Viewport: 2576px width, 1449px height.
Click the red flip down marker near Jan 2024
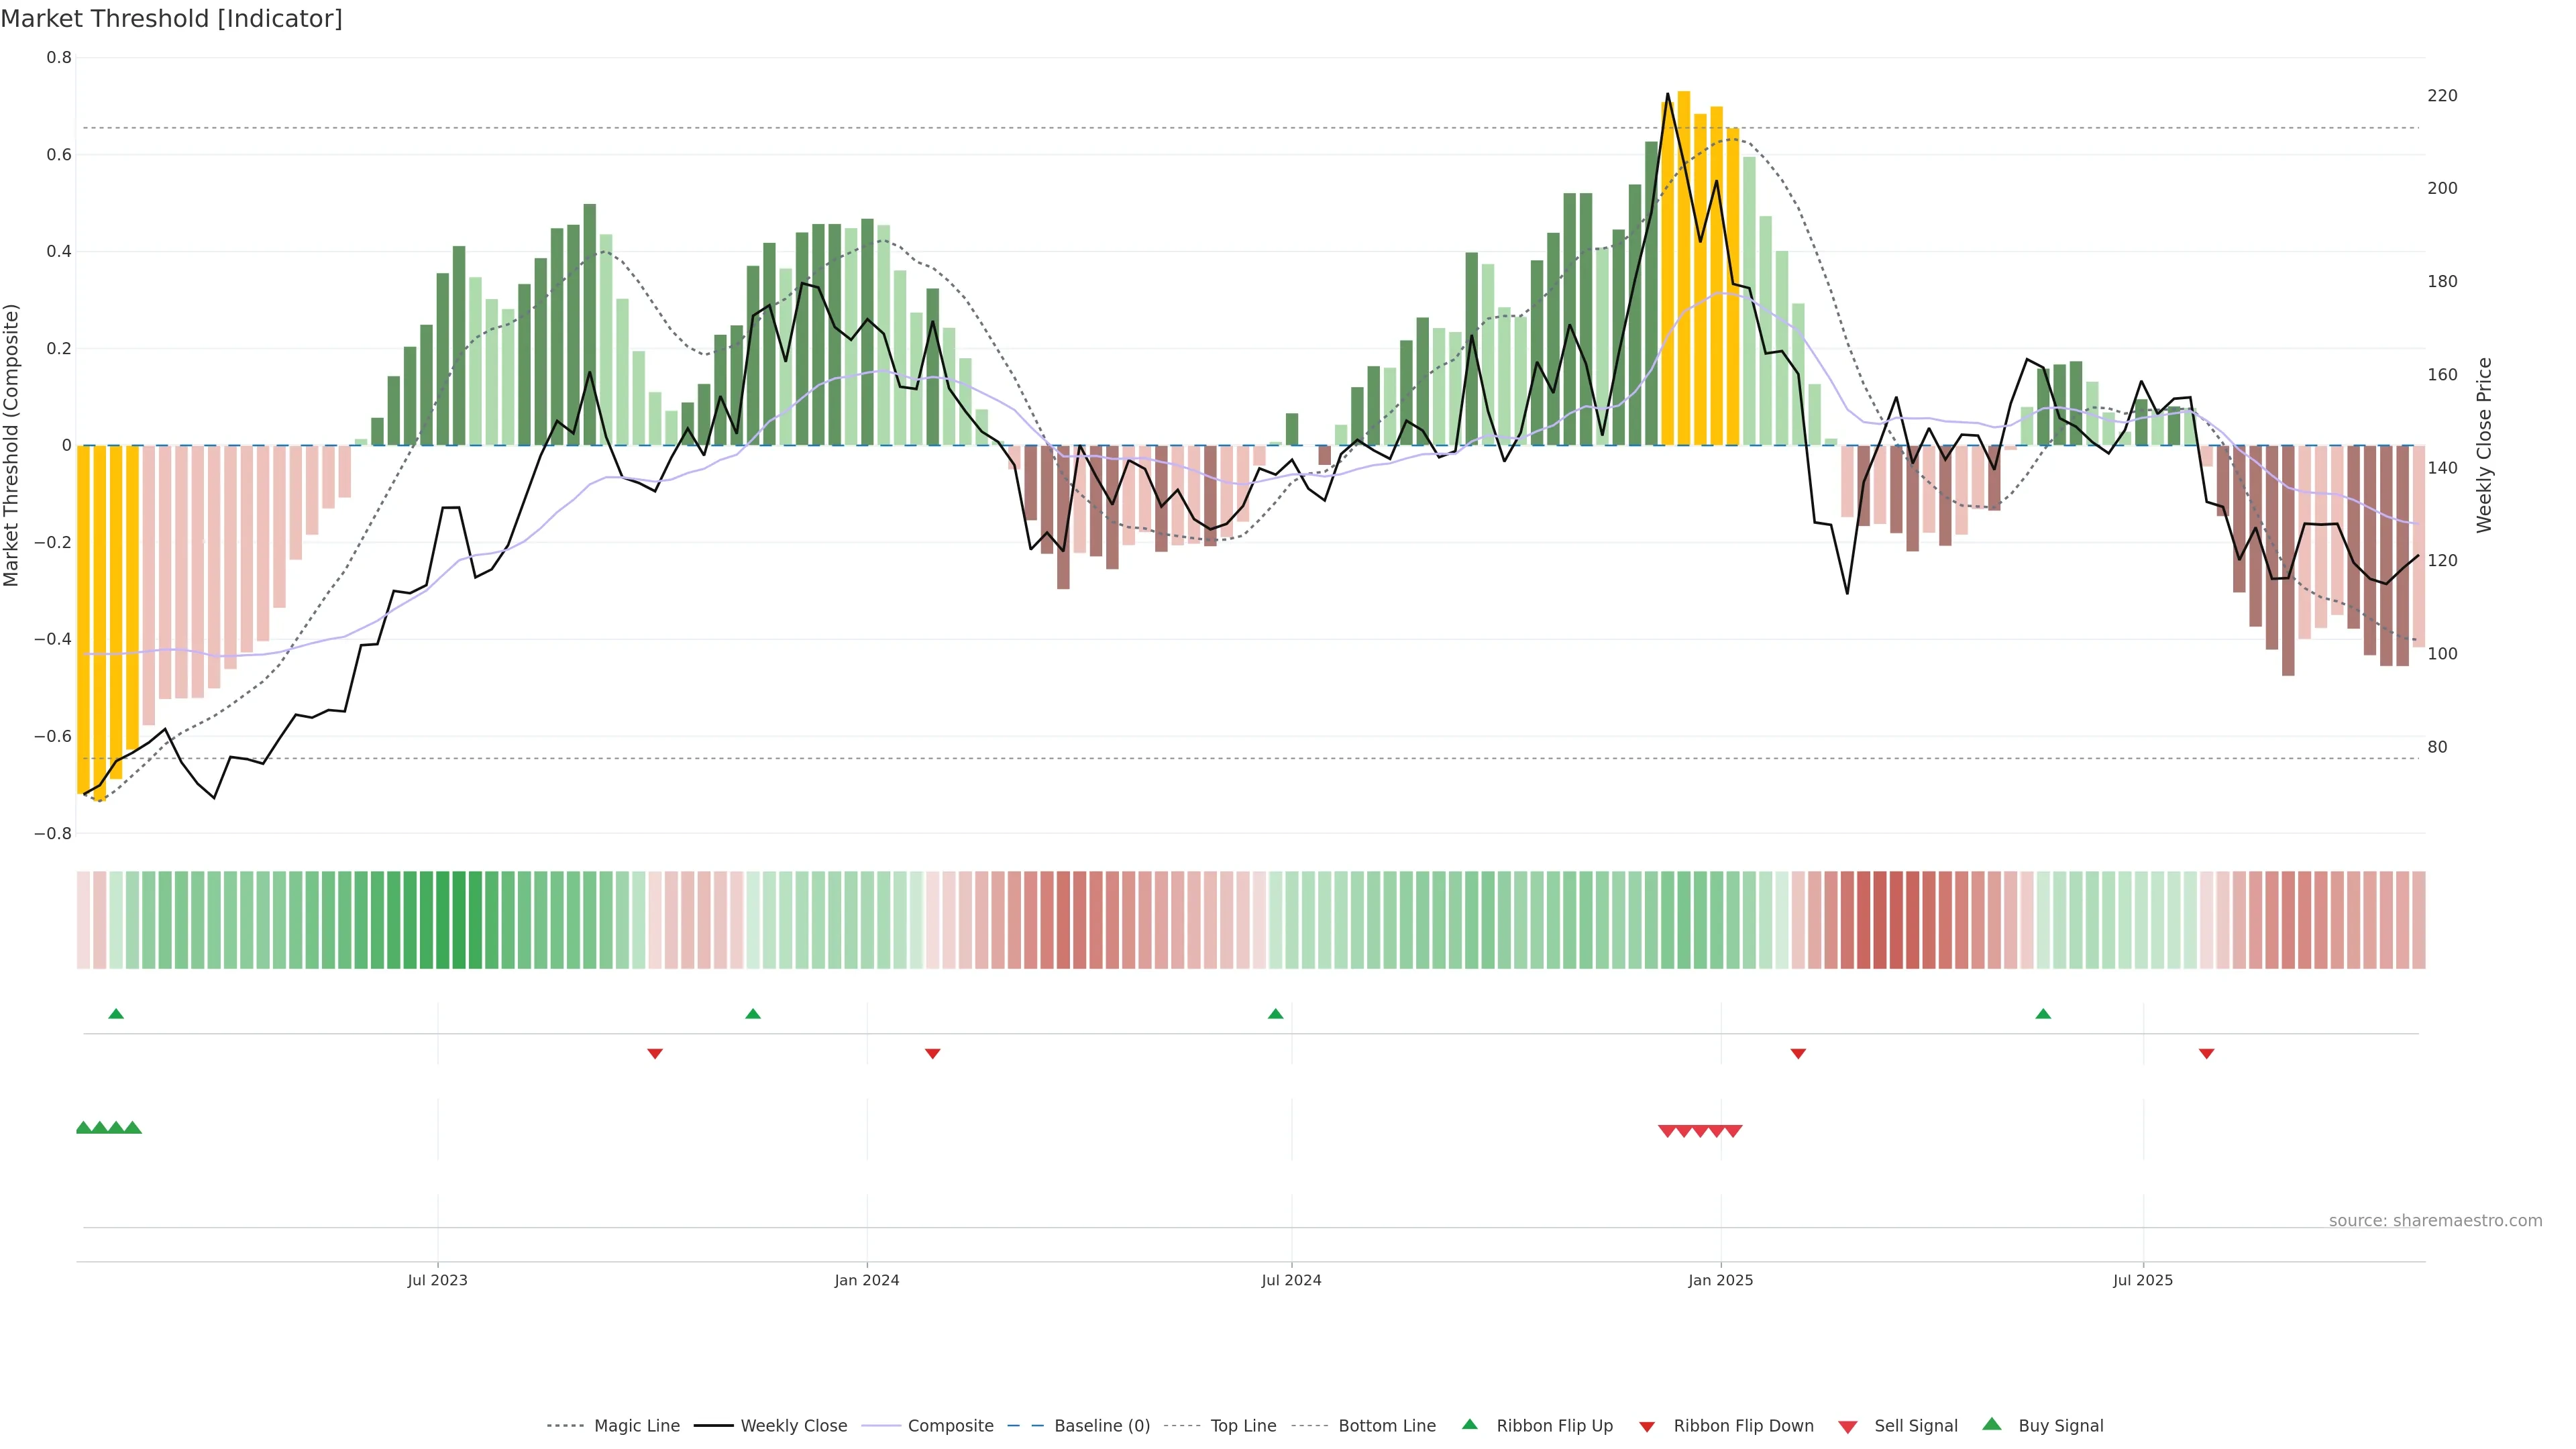[933, 1053]
